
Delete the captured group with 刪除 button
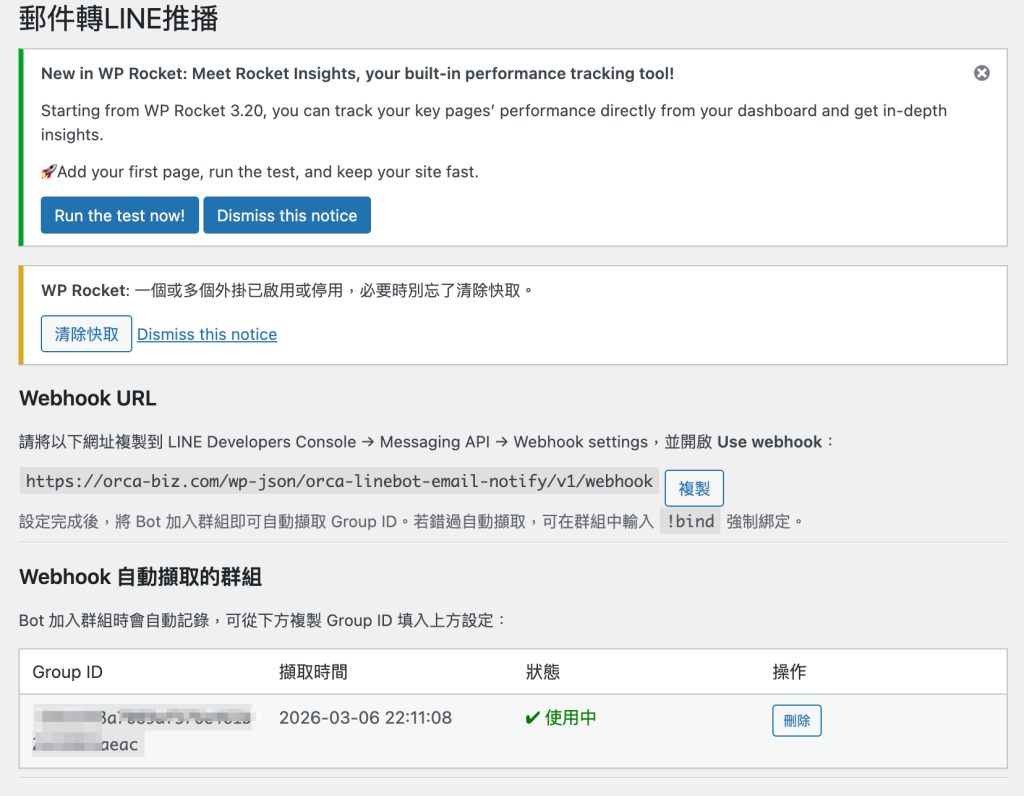(796, 720)
